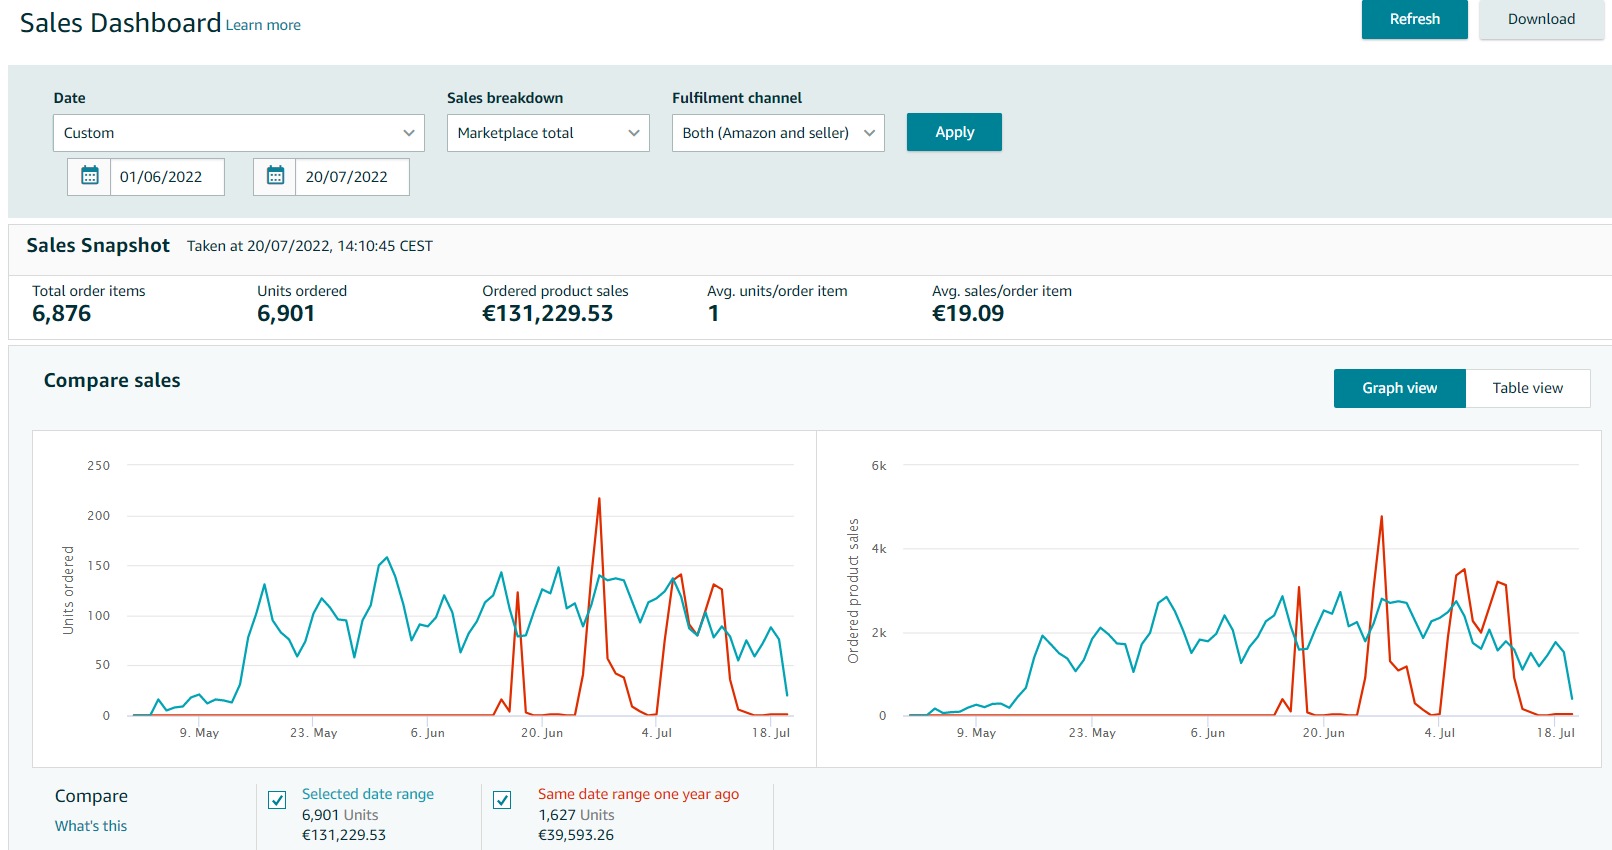This screenshot has width=1612, height=850.
Task: Click the red peak in Ordered product sales chart
Action: [x=1381, y=517]
